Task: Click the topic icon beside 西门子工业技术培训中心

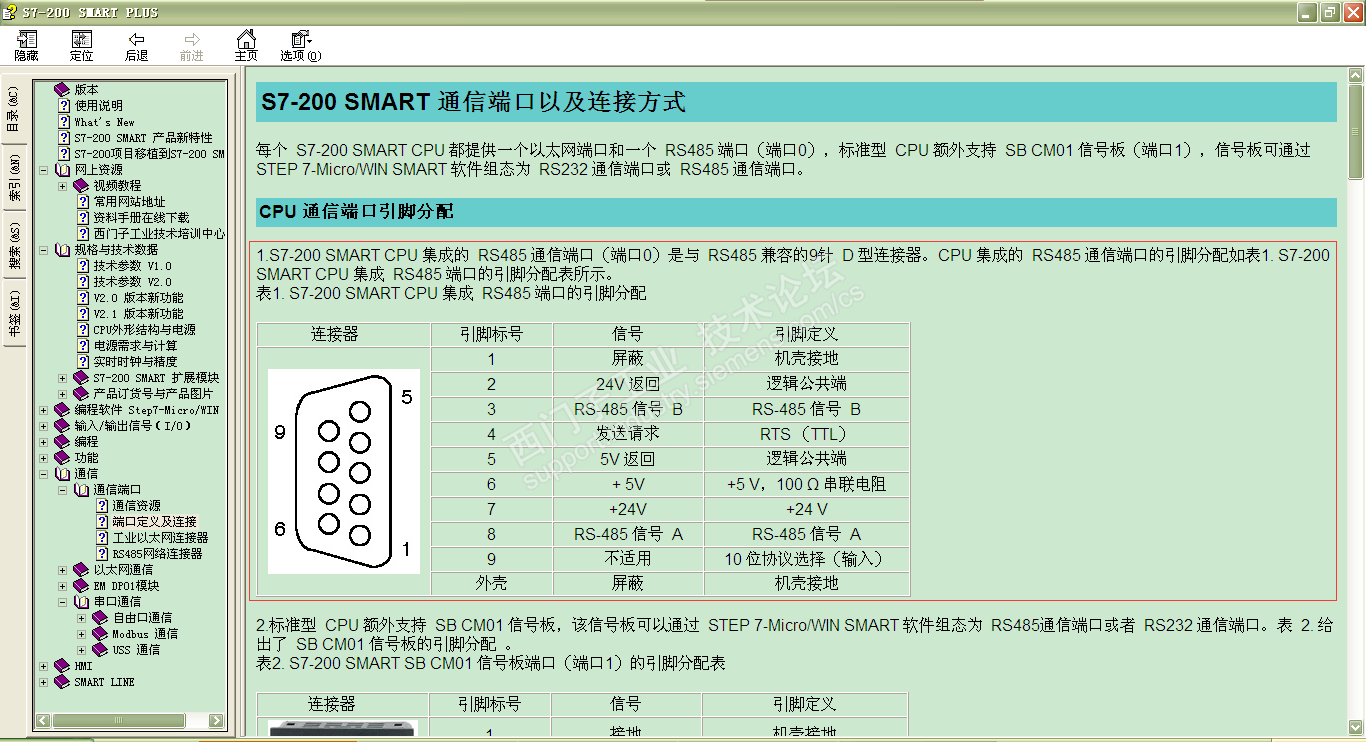Action: [84, 233]
